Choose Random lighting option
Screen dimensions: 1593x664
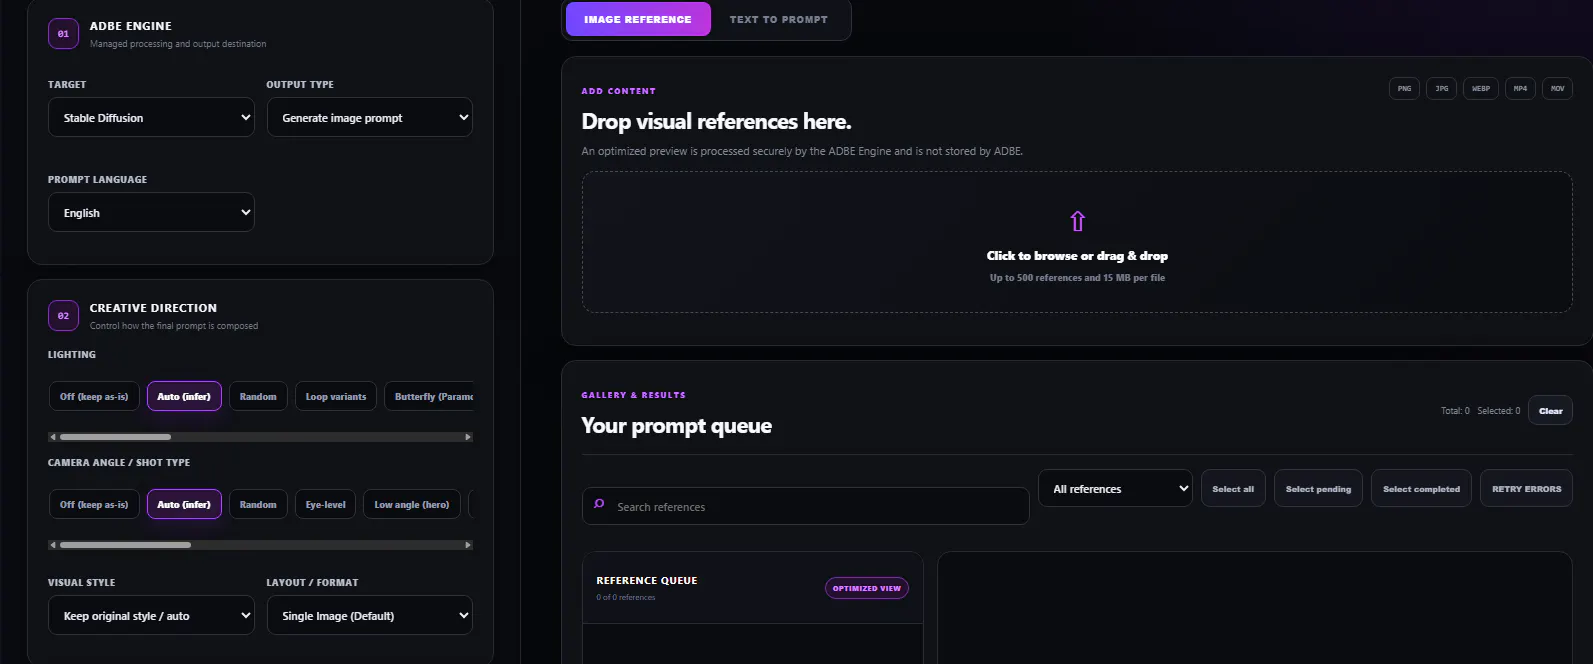tap(258, 397)
